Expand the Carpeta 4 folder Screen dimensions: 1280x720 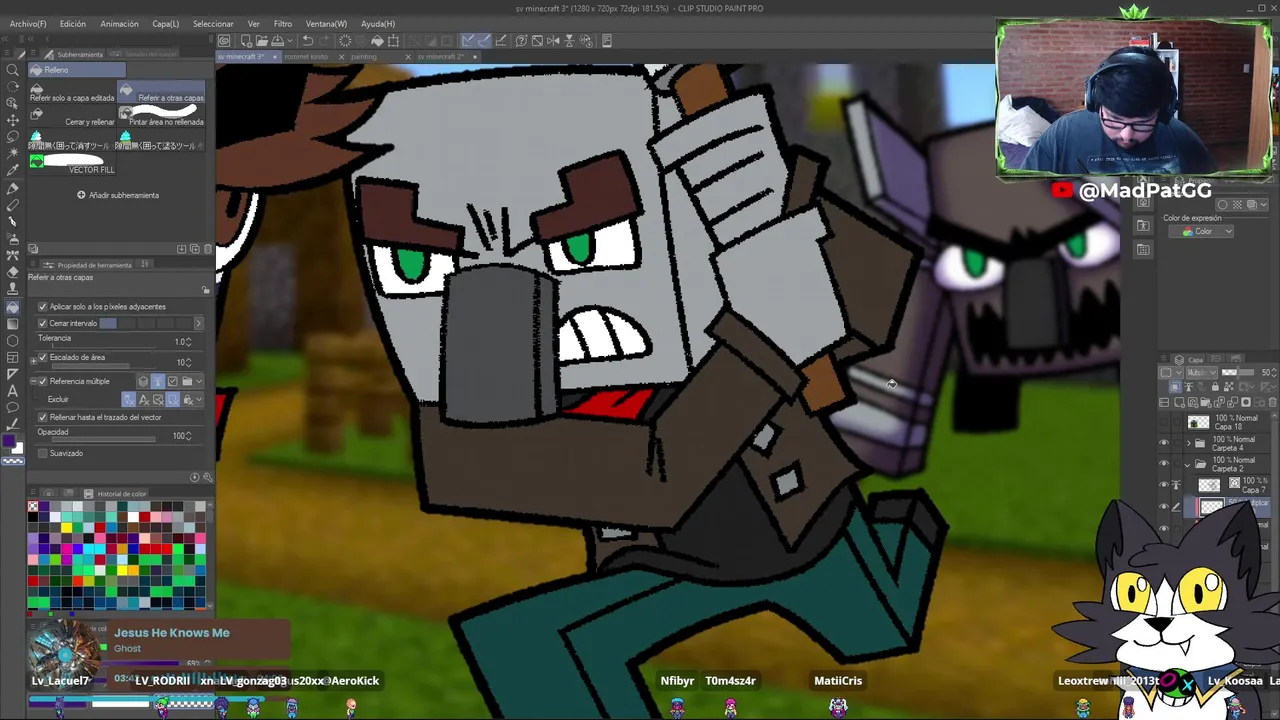(x=1189, y=443)
